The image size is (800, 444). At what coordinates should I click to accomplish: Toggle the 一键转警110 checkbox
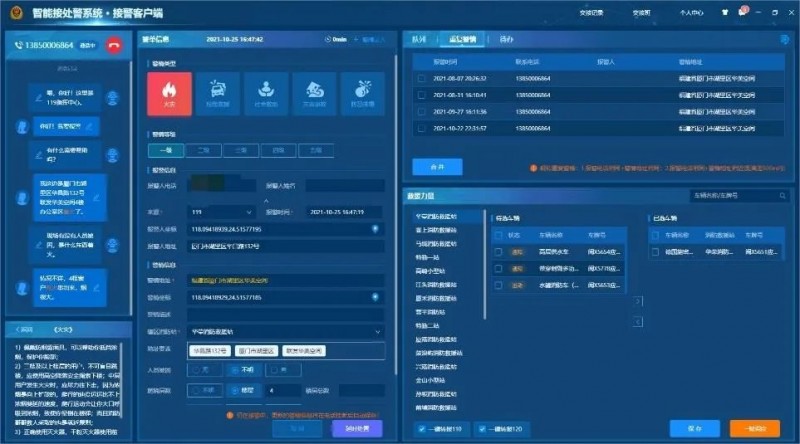421,428
